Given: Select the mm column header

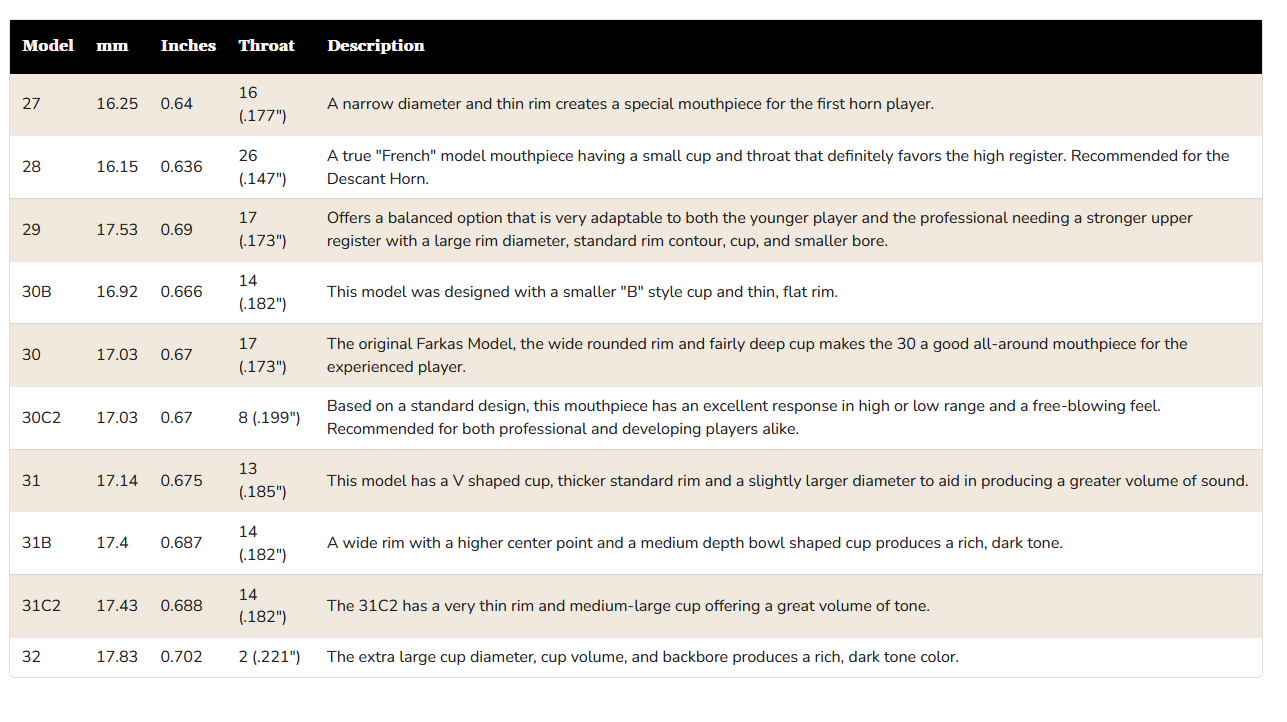Looking at the screenshot, I should pos(112,46).
